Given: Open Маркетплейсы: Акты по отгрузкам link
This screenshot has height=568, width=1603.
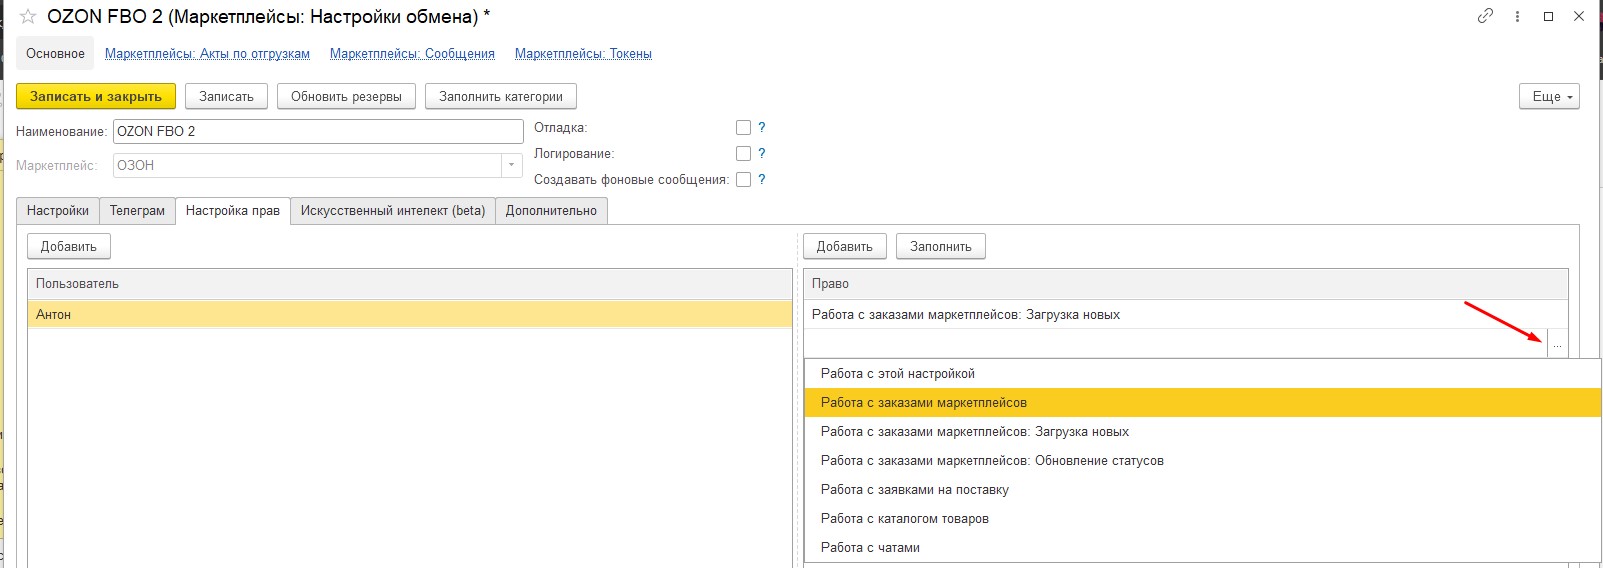Looking at the screenshot, I should (207, 54).
